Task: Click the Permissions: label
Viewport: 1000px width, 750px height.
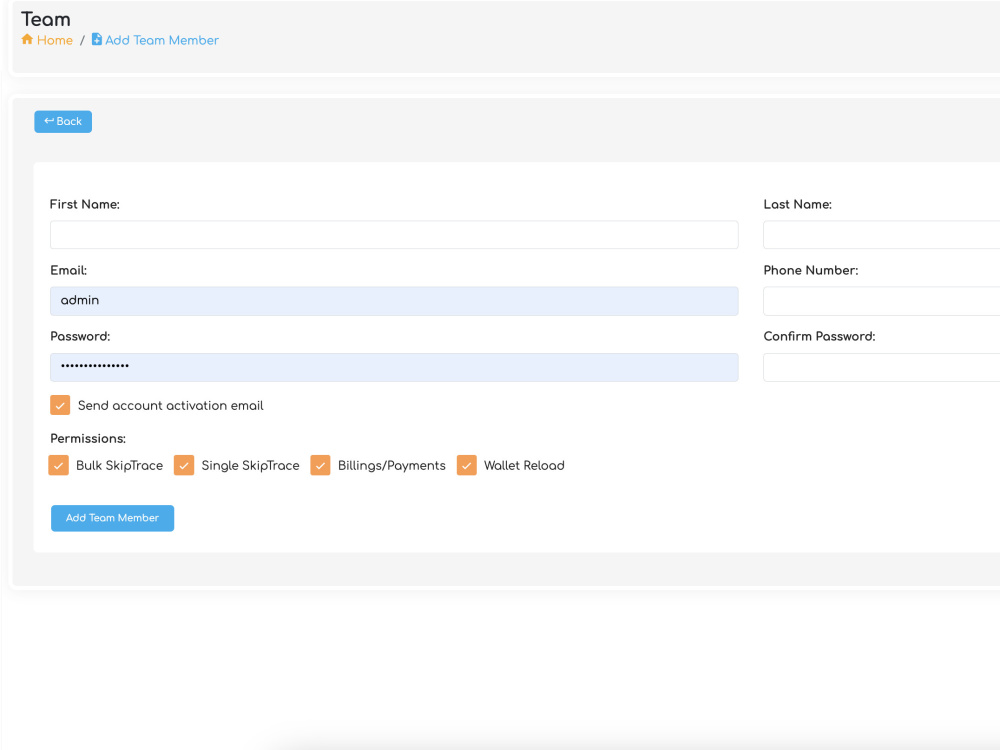Action: click(x=88, y=439)
